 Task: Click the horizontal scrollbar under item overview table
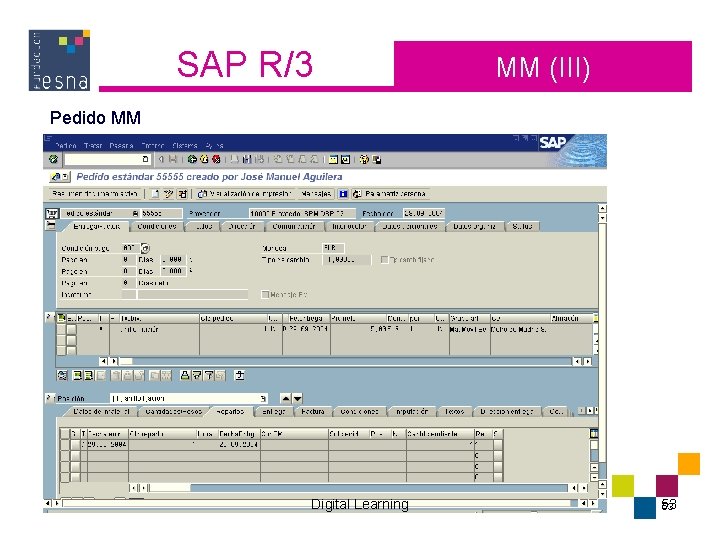tap(344, 361)
